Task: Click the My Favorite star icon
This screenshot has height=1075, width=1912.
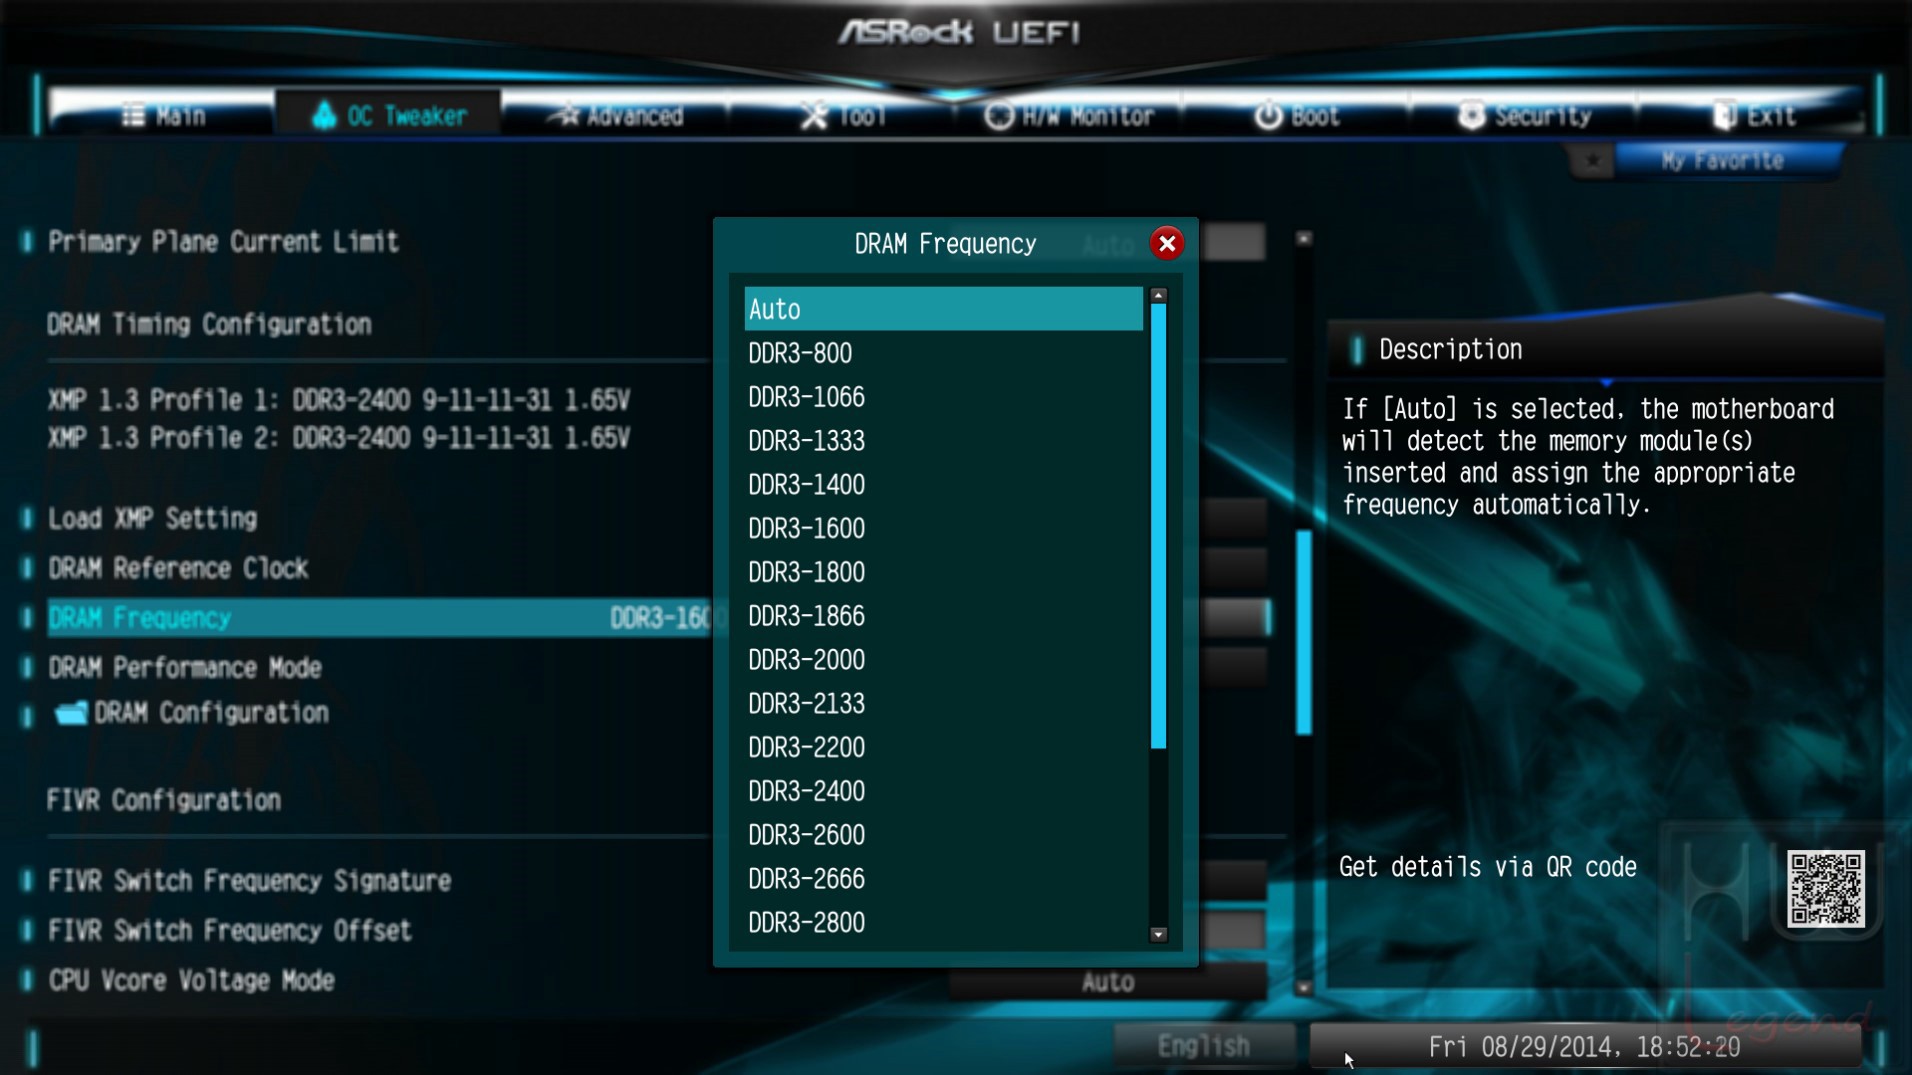Action: point(1592,161)
